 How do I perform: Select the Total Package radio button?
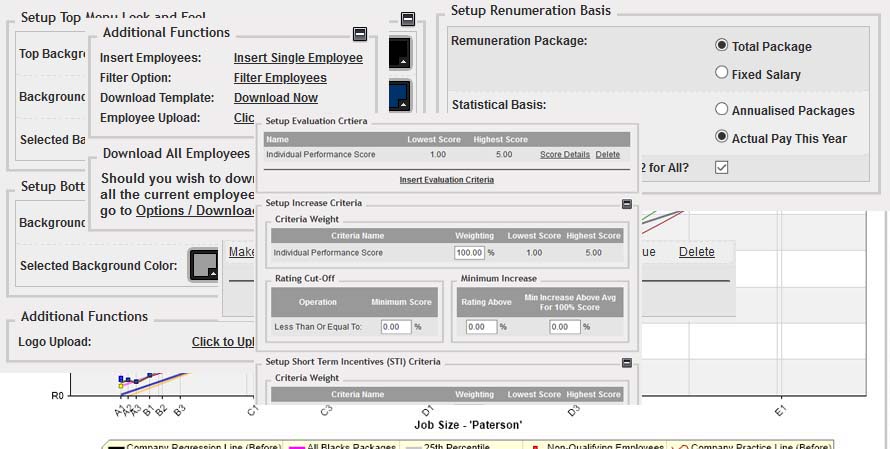722,46
